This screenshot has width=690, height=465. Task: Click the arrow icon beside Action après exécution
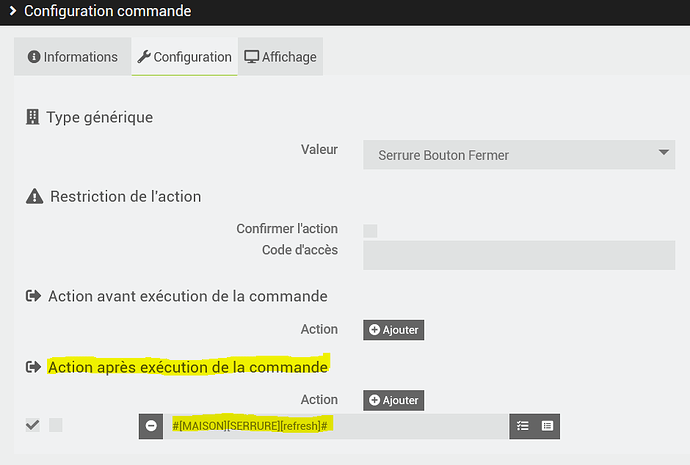pos(33,367)
